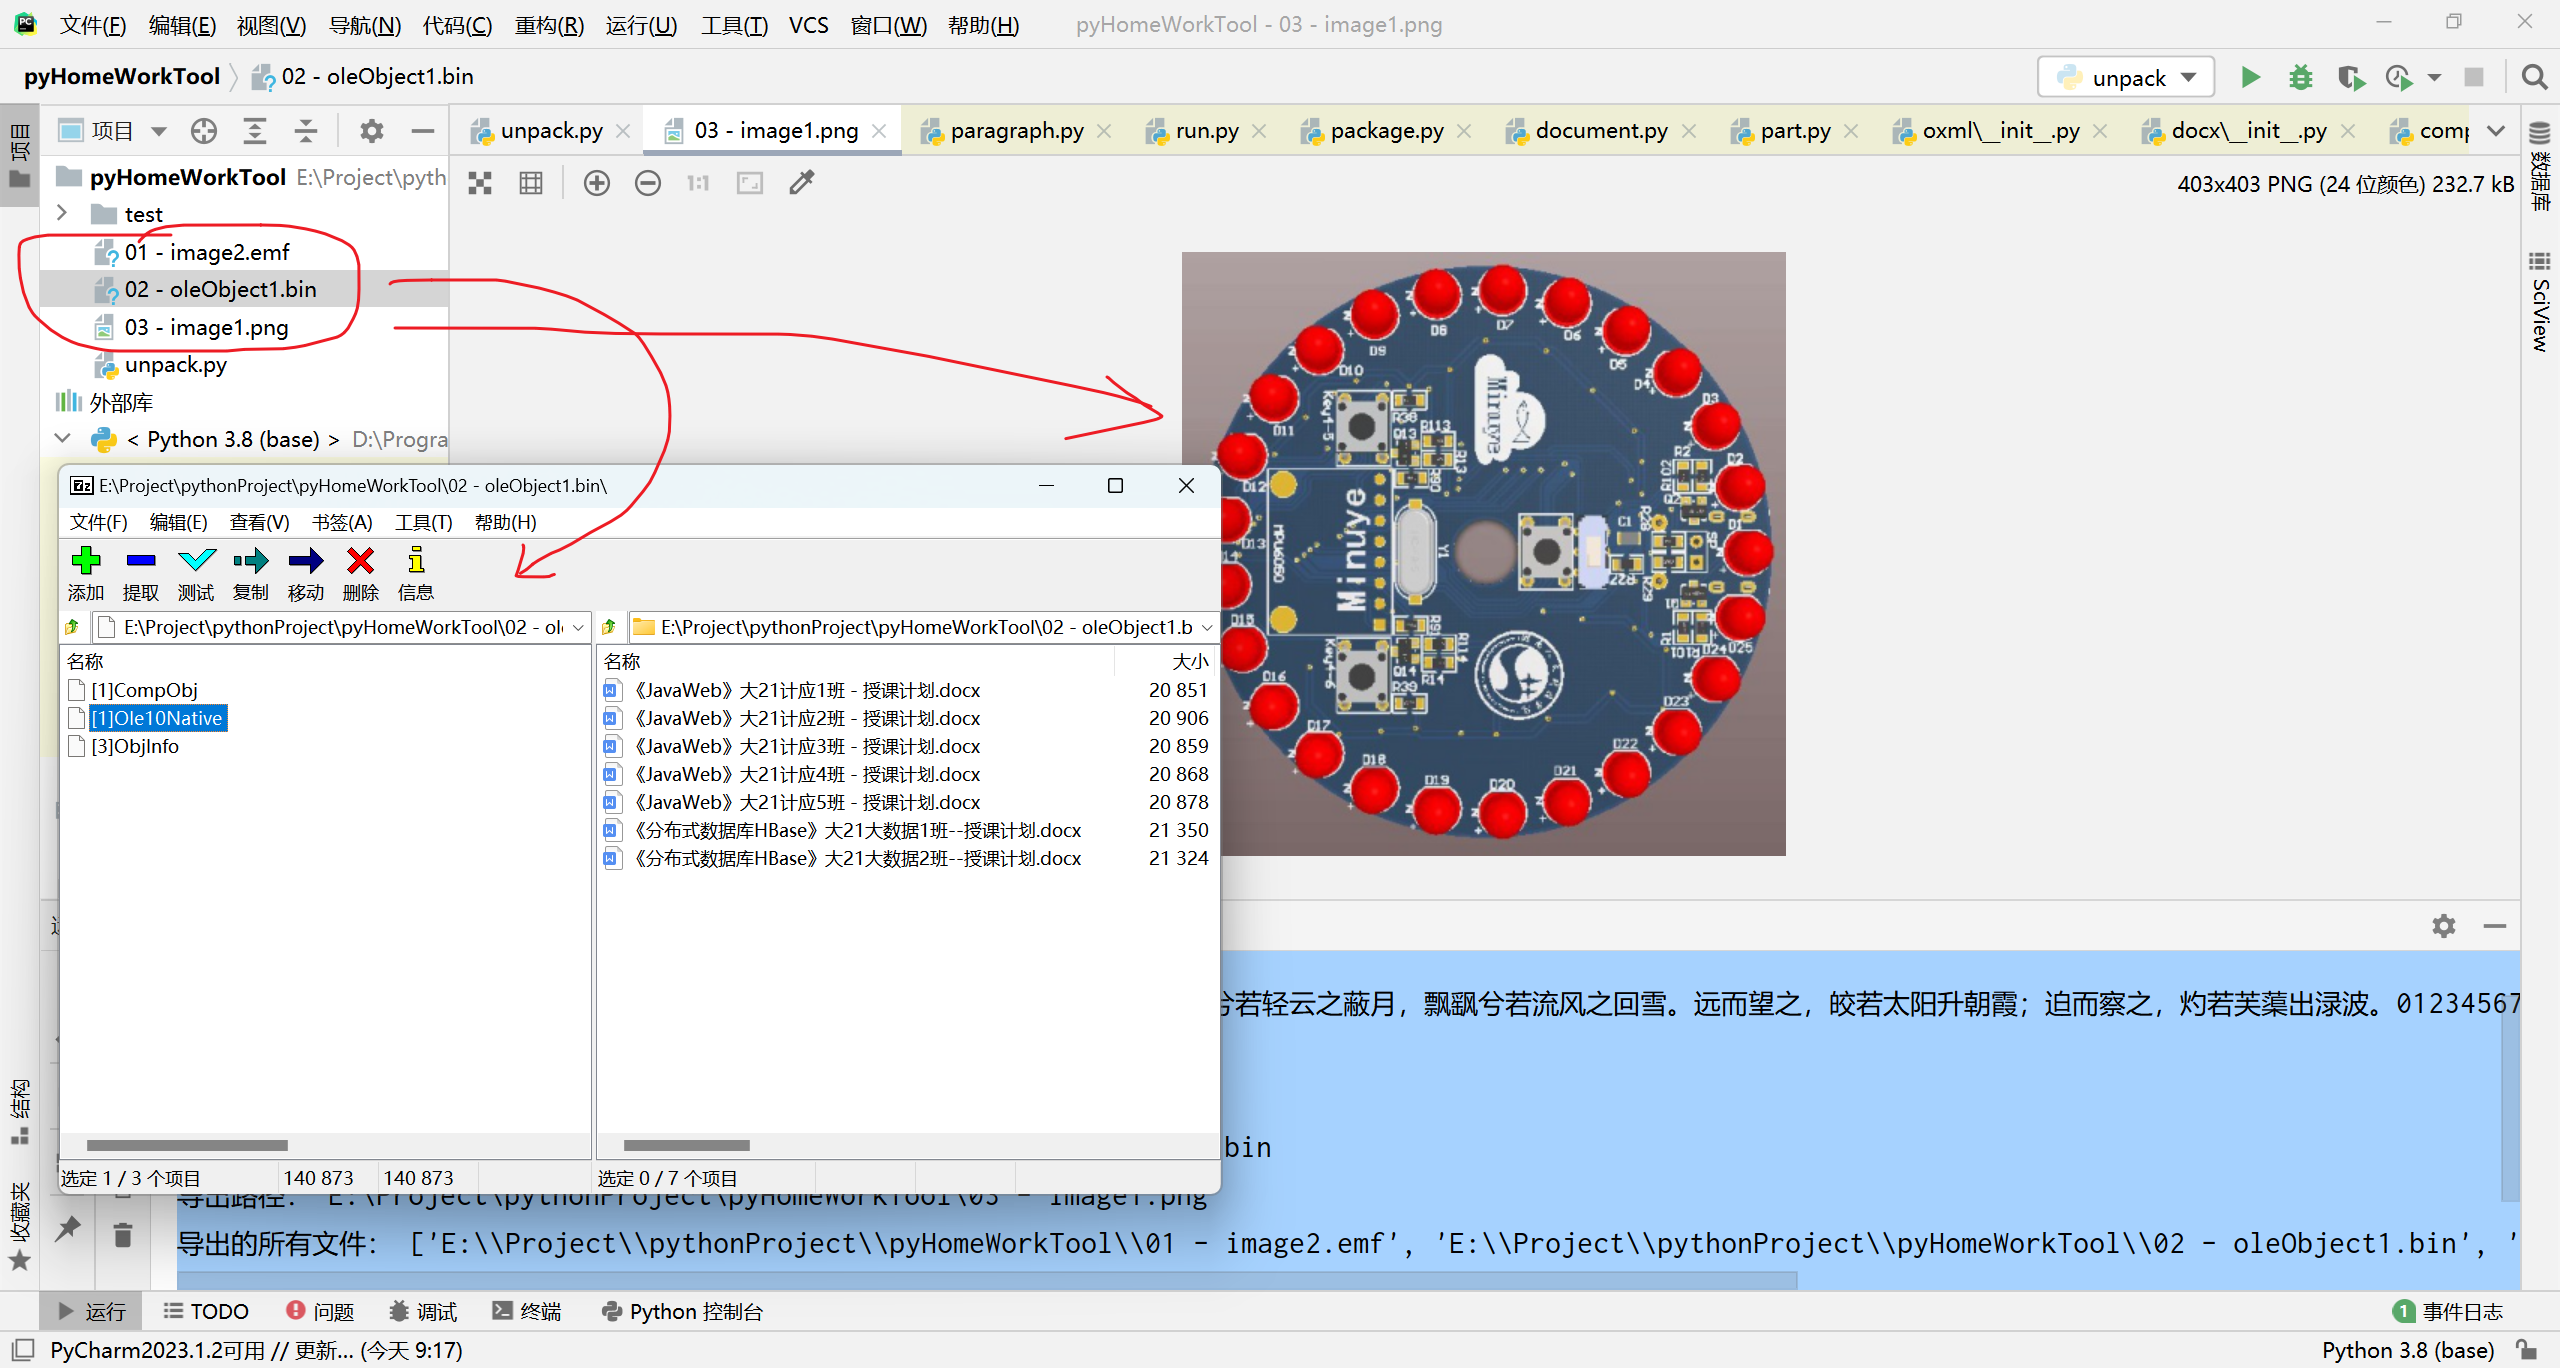This screenshot has height=1368, width=2560.
Task: Open the TODO tool window
Action: [x=206, y=1311]
